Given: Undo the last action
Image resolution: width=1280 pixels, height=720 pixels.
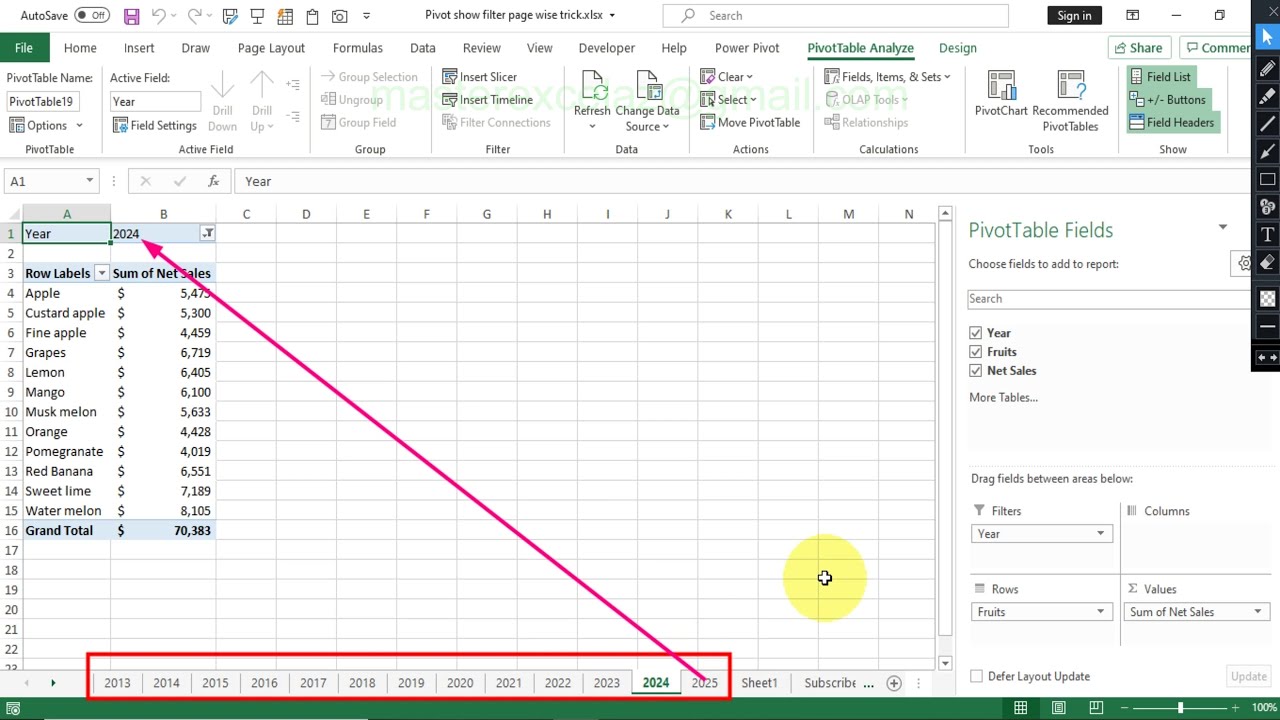Looking at the screenshot, I should coord(158,16).
